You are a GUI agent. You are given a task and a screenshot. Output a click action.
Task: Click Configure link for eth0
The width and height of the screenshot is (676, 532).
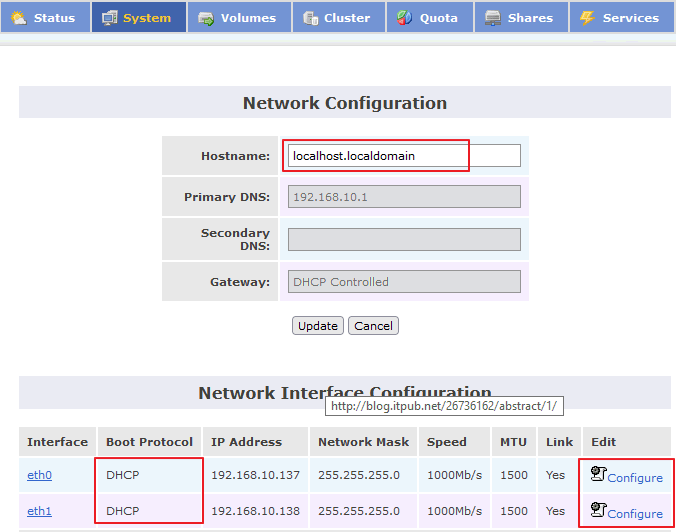tap(635, 478)
